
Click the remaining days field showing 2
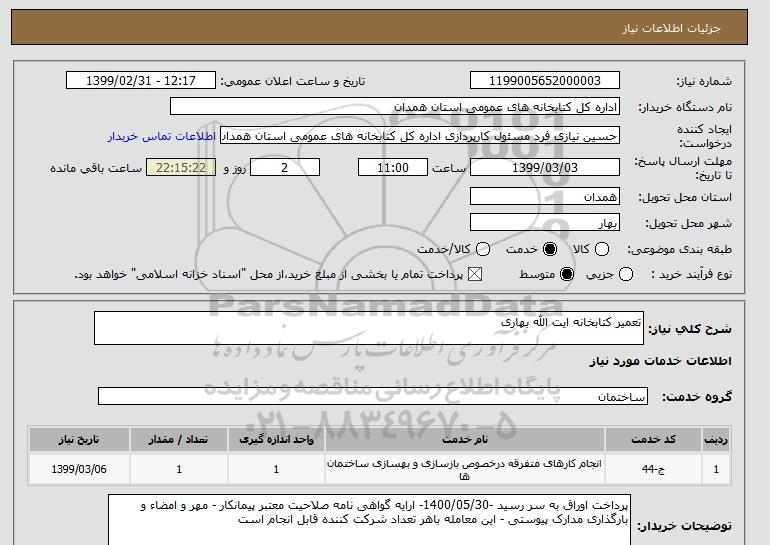[285, 167]
